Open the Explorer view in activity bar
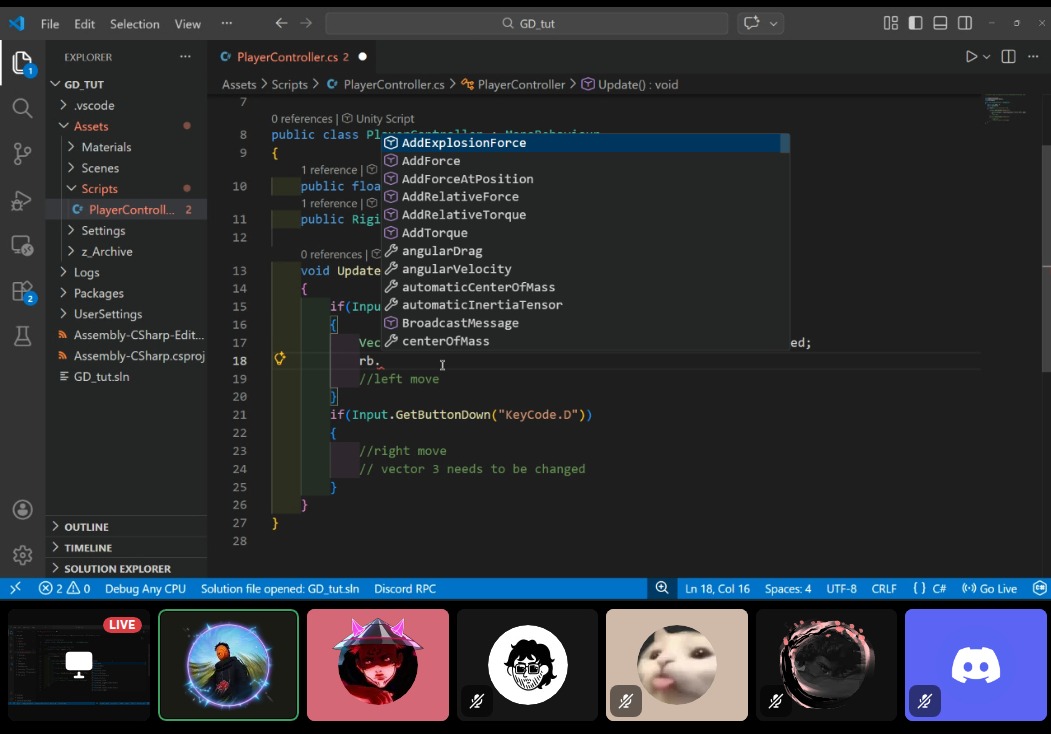The image size is (1051, 734). [22, 63]
